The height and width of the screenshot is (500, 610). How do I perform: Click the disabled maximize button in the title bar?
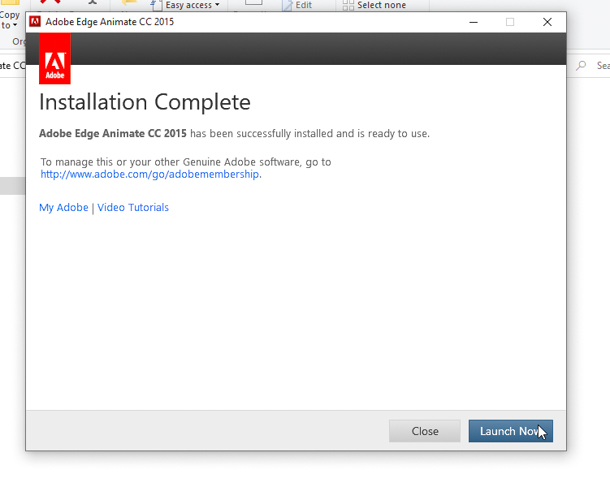(509, 22)
